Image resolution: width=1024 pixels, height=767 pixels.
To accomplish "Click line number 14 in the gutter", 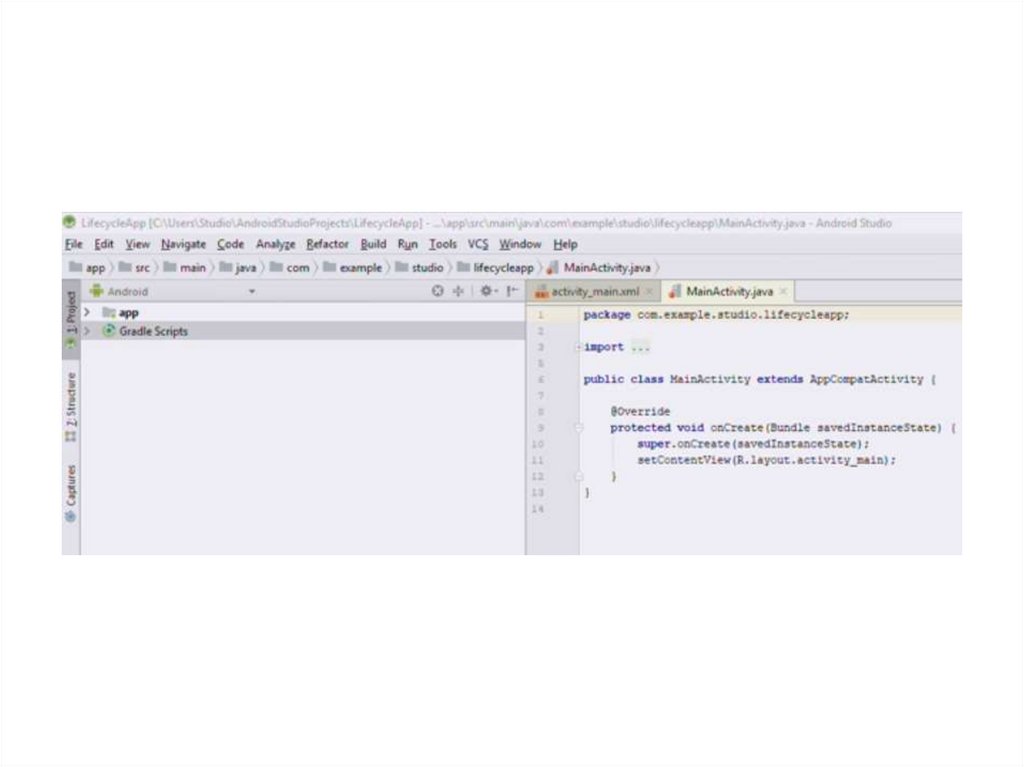I will point(537,509).
